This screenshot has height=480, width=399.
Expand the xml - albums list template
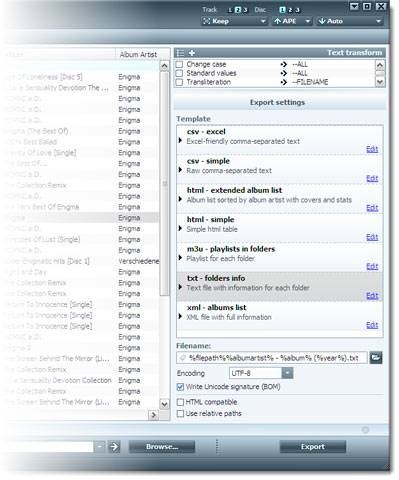pyautogui.click(x=180, y=317)
